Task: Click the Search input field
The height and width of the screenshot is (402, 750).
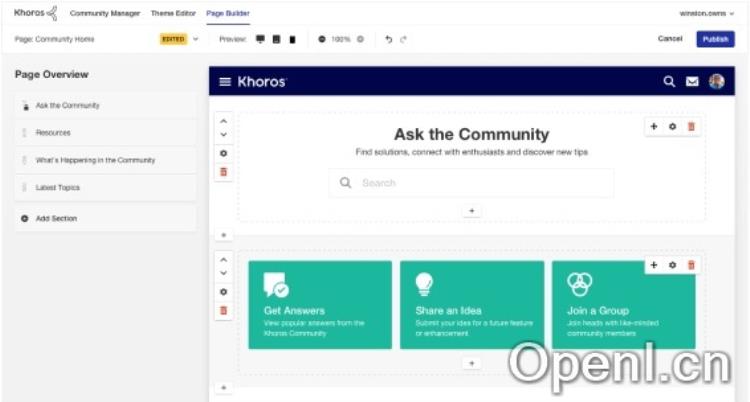Action: 471,183
